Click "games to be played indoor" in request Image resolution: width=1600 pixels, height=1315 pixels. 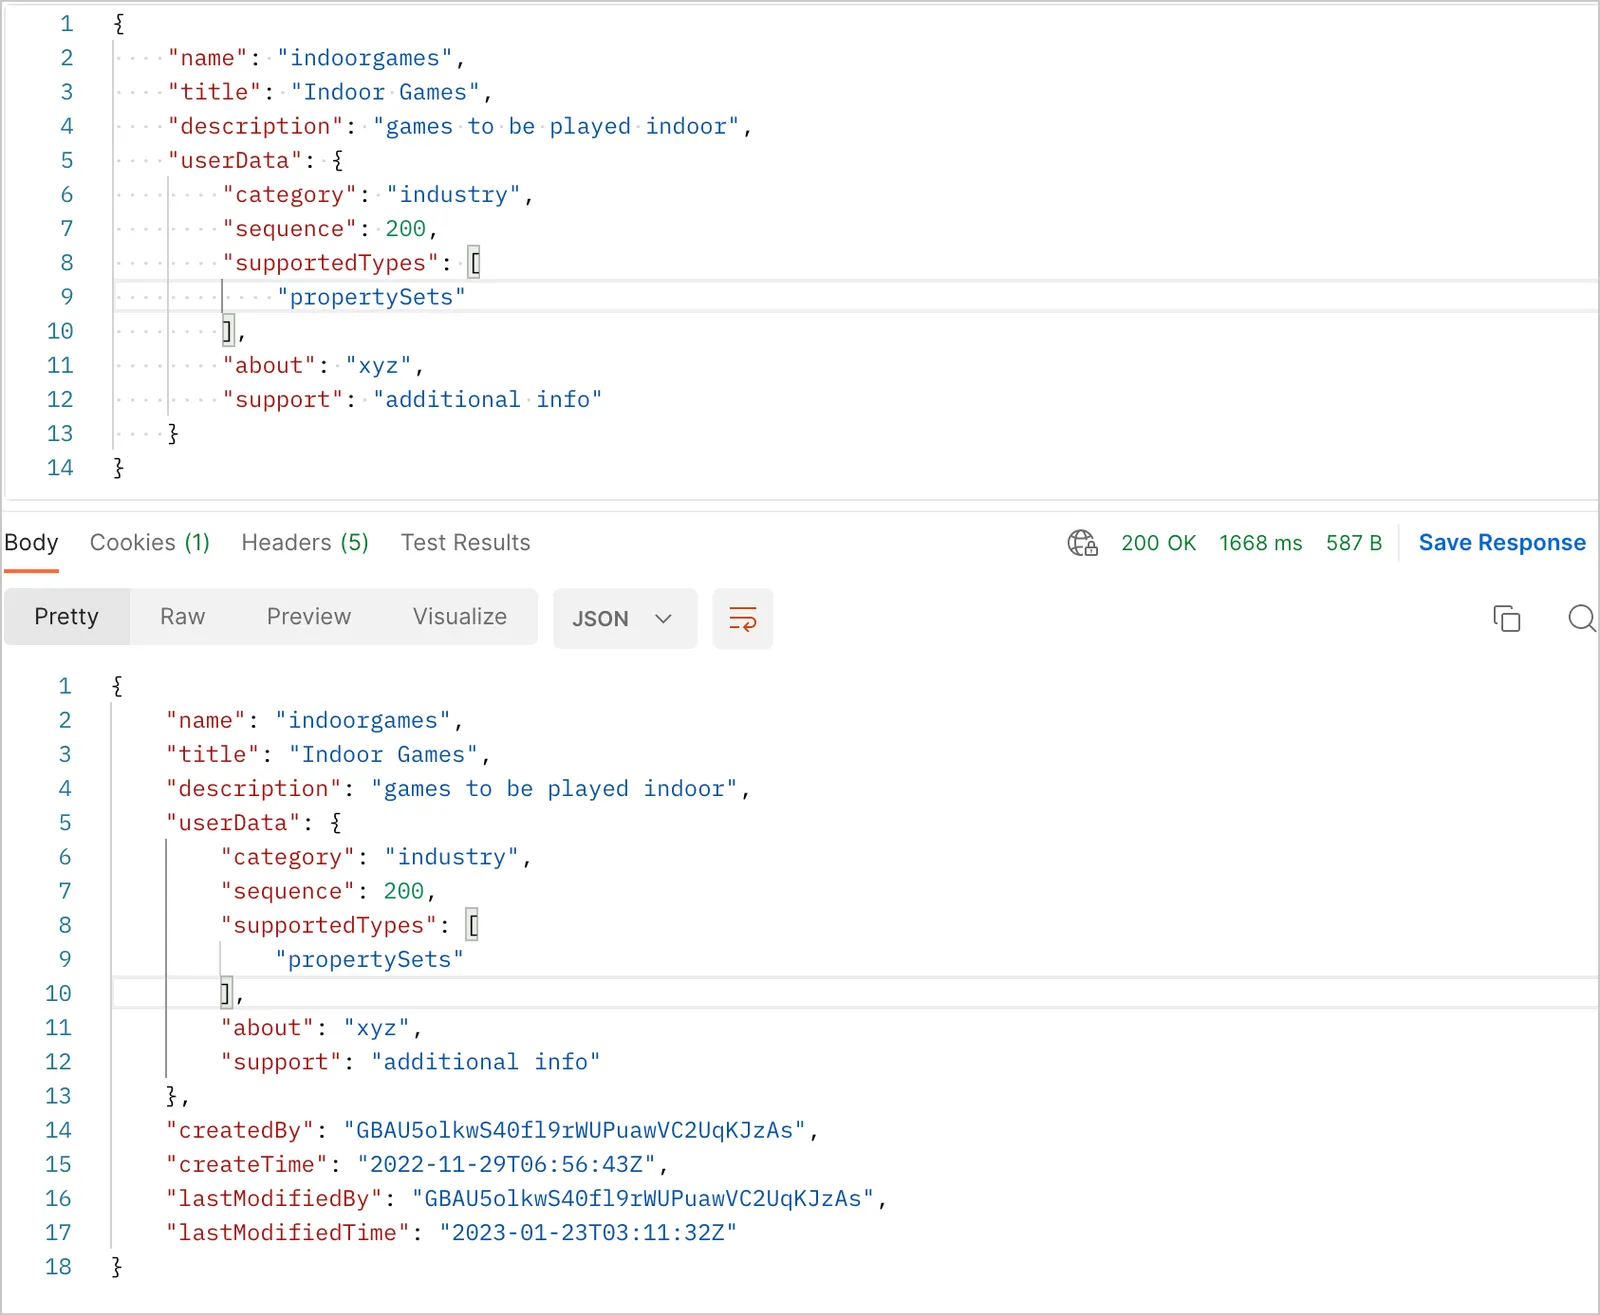[x=556, y=127]
